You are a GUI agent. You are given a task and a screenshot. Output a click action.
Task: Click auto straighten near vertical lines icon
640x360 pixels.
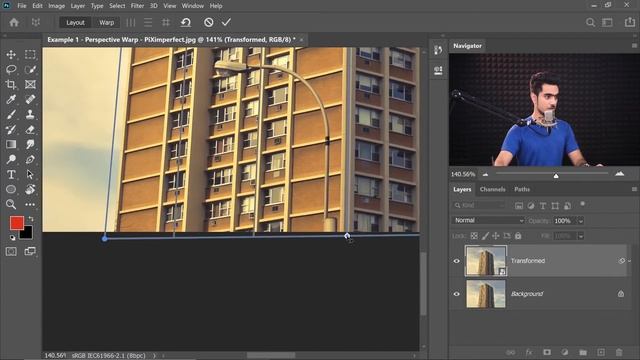point(131,22)
